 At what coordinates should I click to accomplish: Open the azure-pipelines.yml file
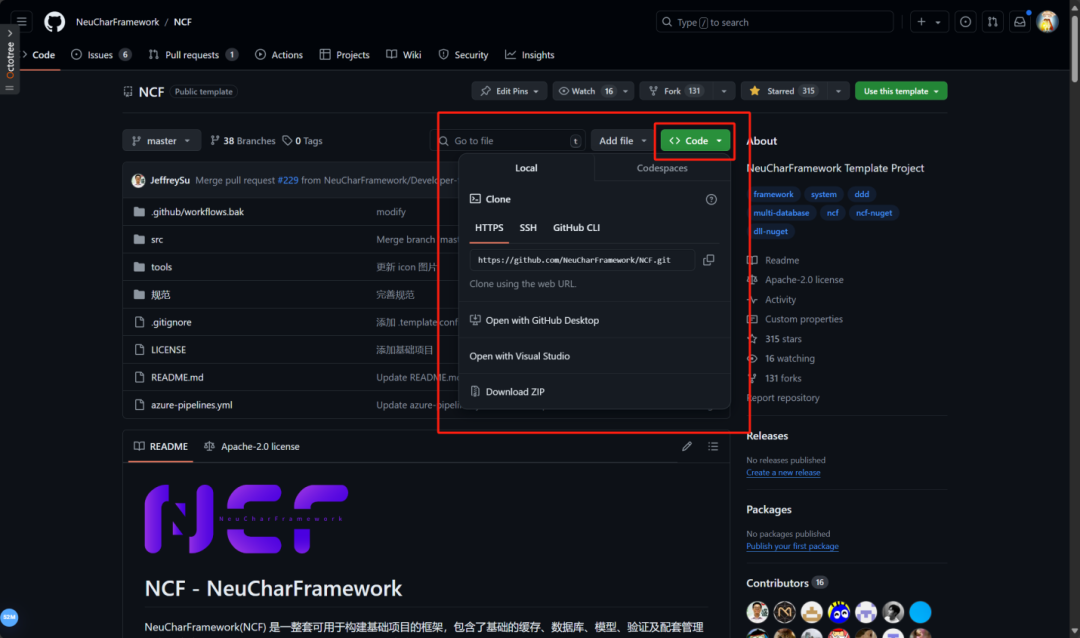coord(191,405)
